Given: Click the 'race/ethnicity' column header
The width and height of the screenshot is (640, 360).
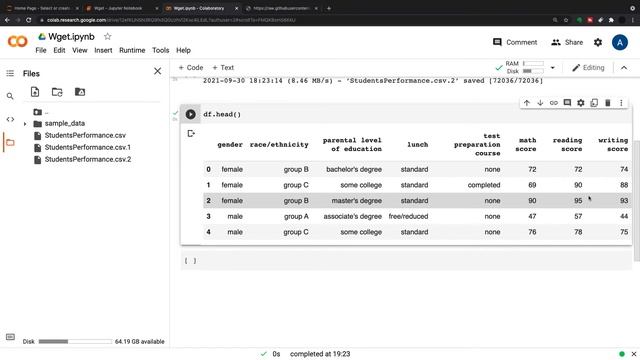Looking at the screenshot, I should click(279, 144).
